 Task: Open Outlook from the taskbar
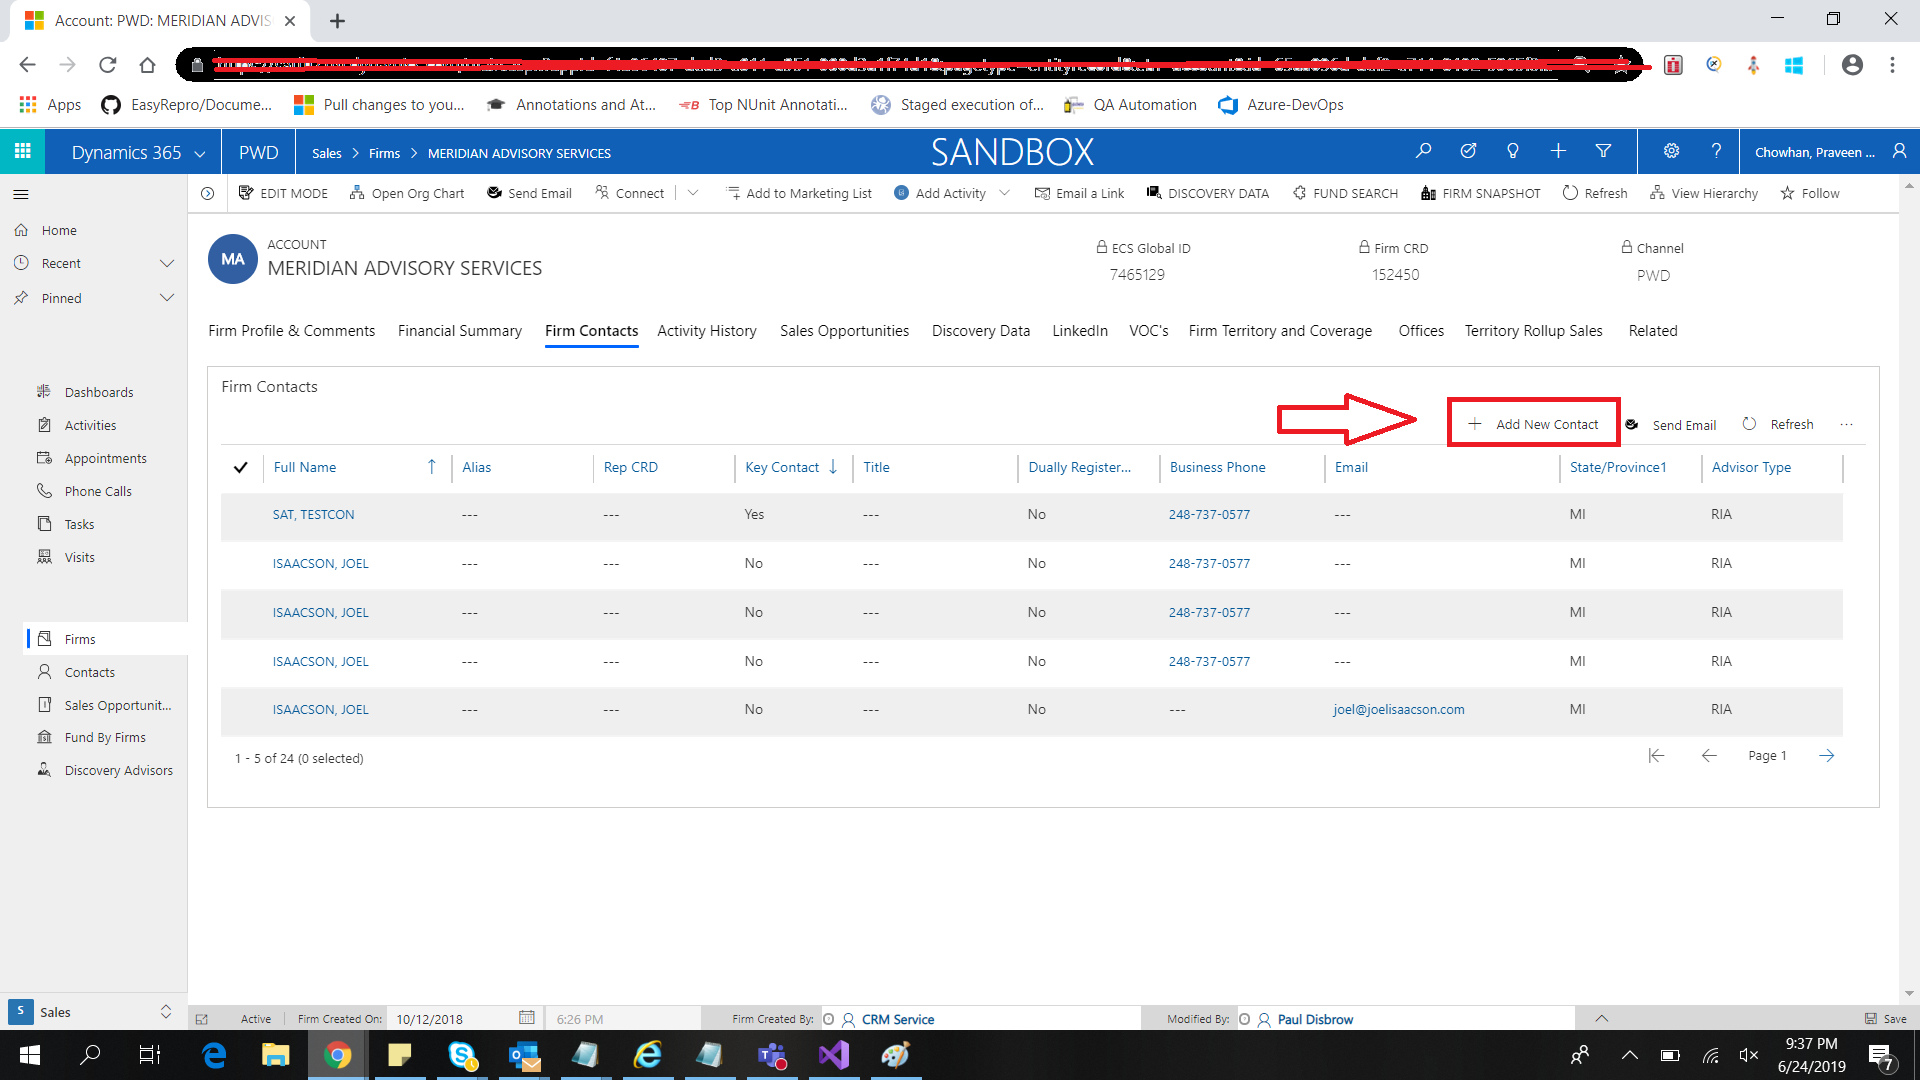coord(523,1055)
